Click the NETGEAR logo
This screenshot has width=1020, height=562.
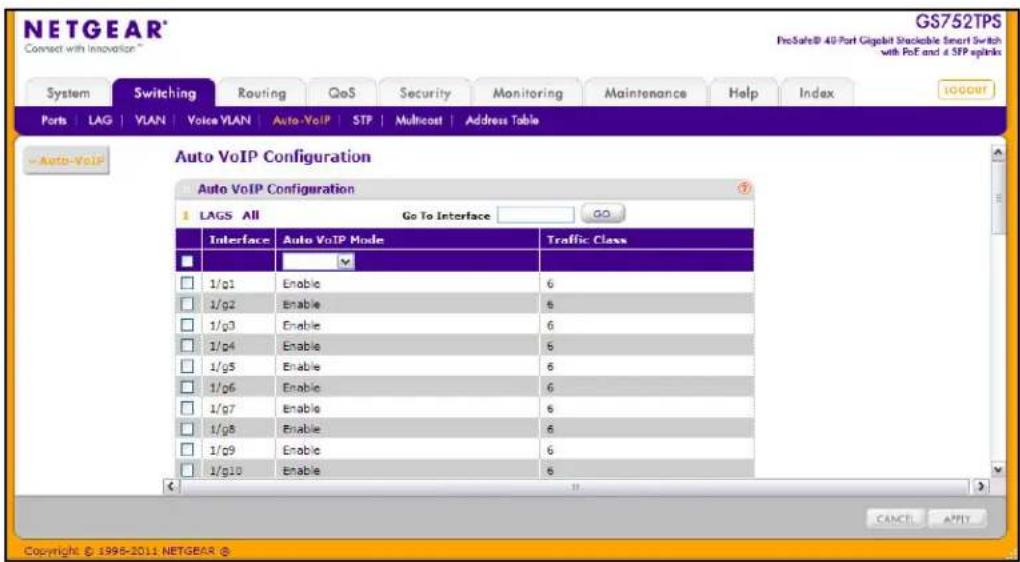(92, 33)
